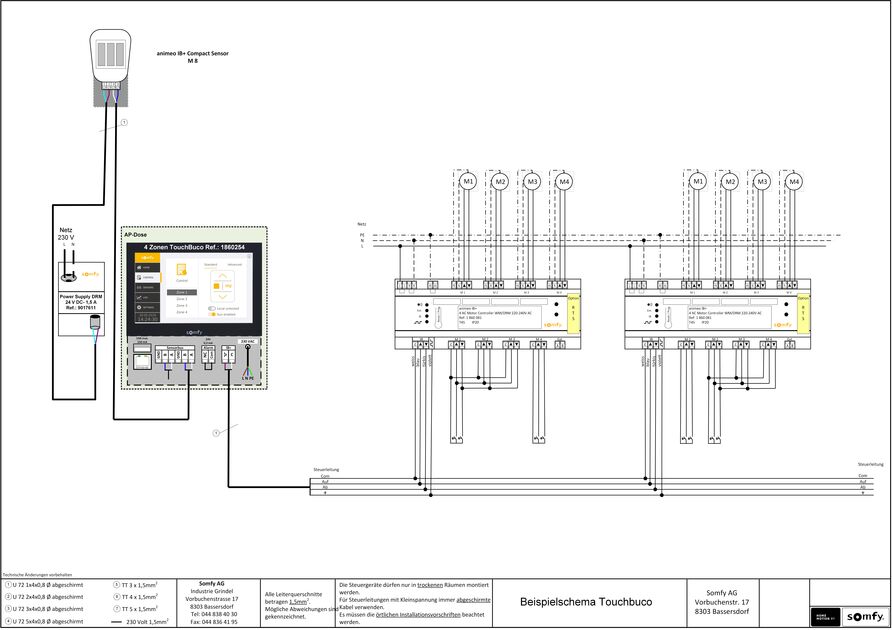
Task: Select Zone 1 in the touchscreen zone list
Action: (182, 293)
